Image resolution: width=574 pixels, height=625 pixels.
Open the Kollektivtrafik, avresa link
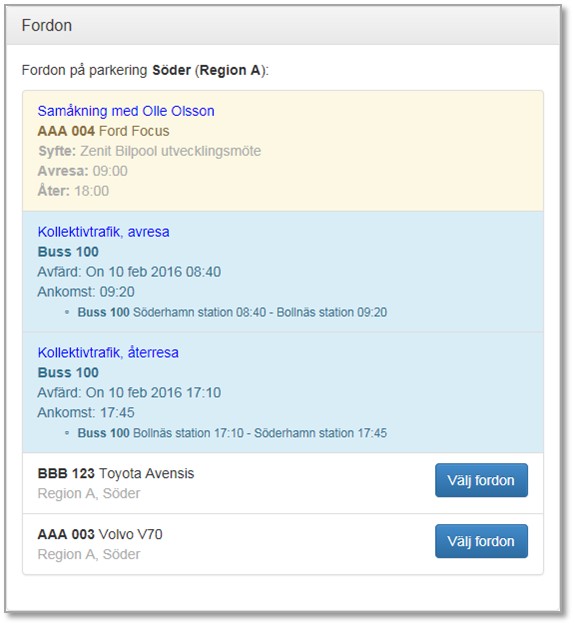coord(103,232)
